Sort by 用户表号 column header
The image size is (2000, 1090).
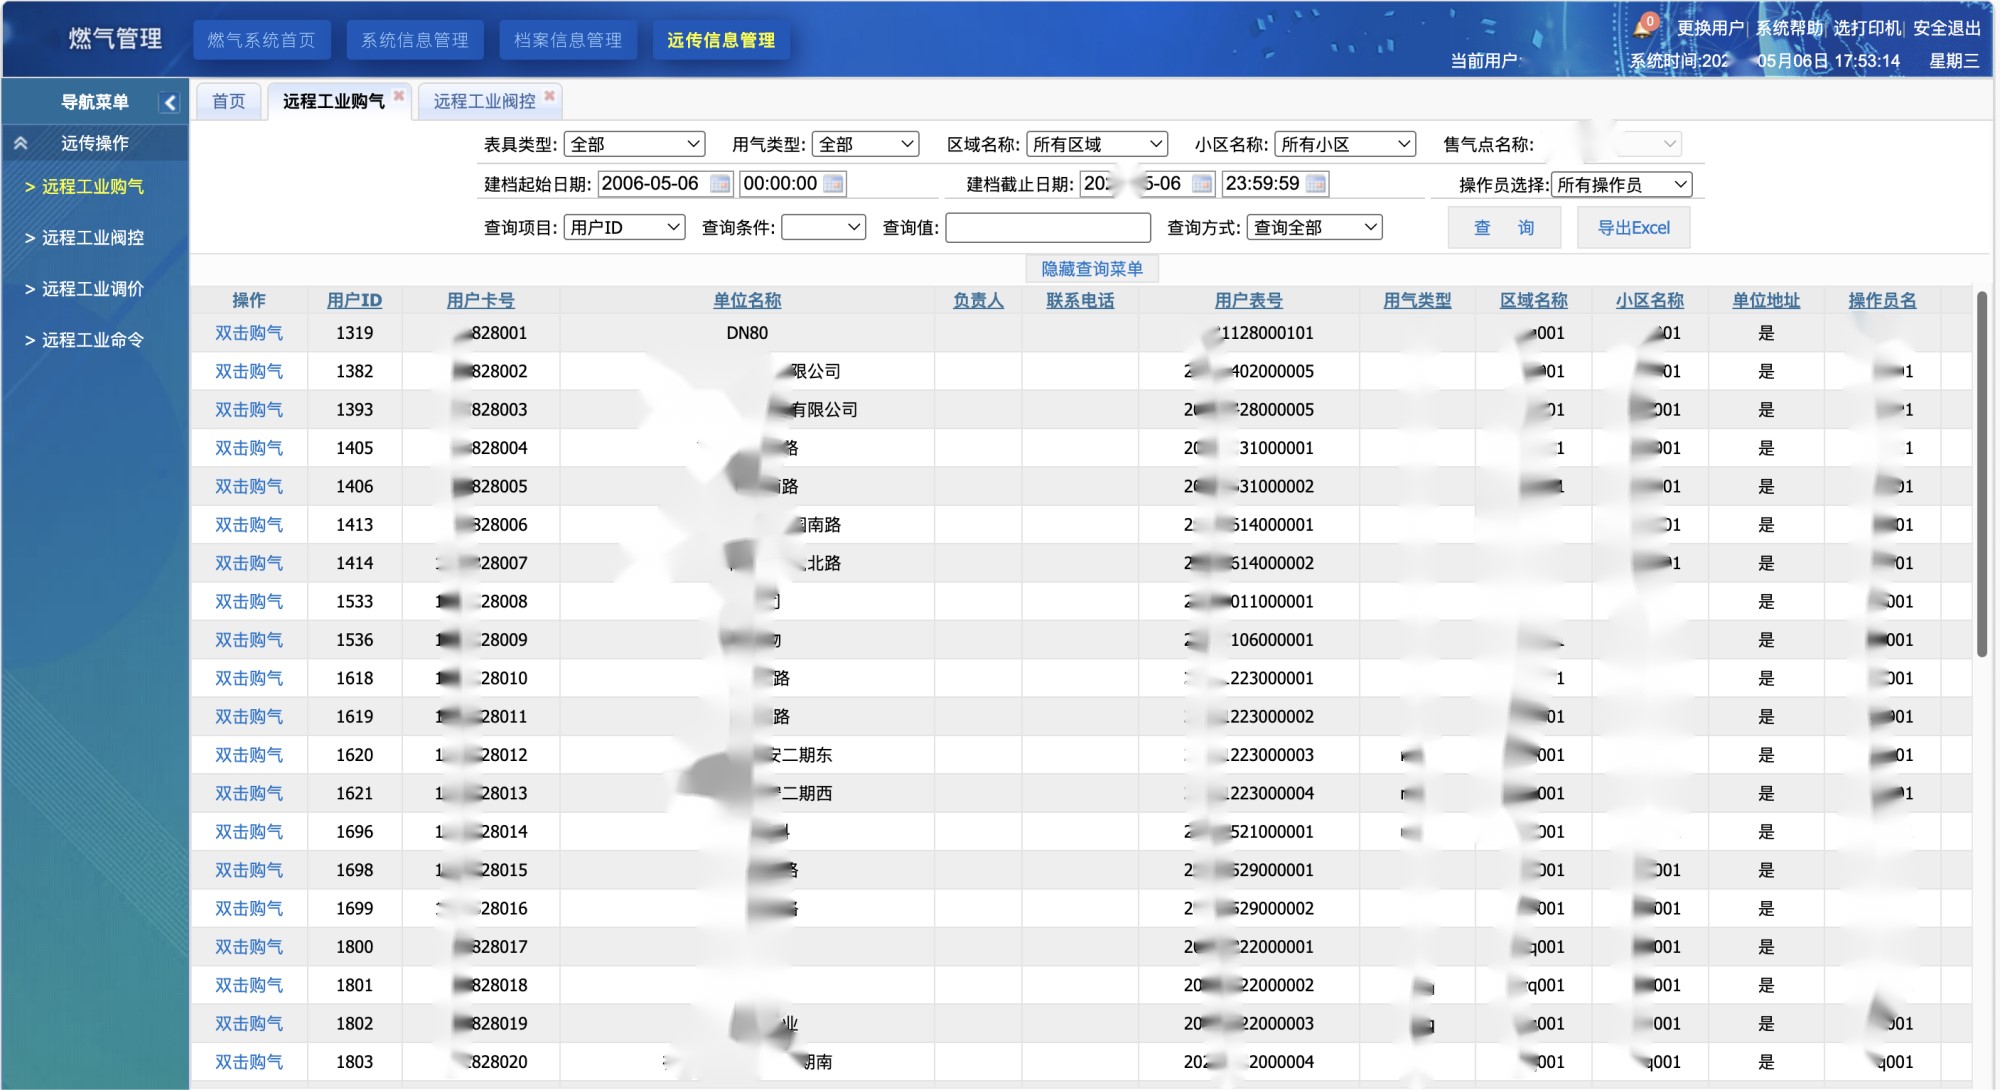1249,300
